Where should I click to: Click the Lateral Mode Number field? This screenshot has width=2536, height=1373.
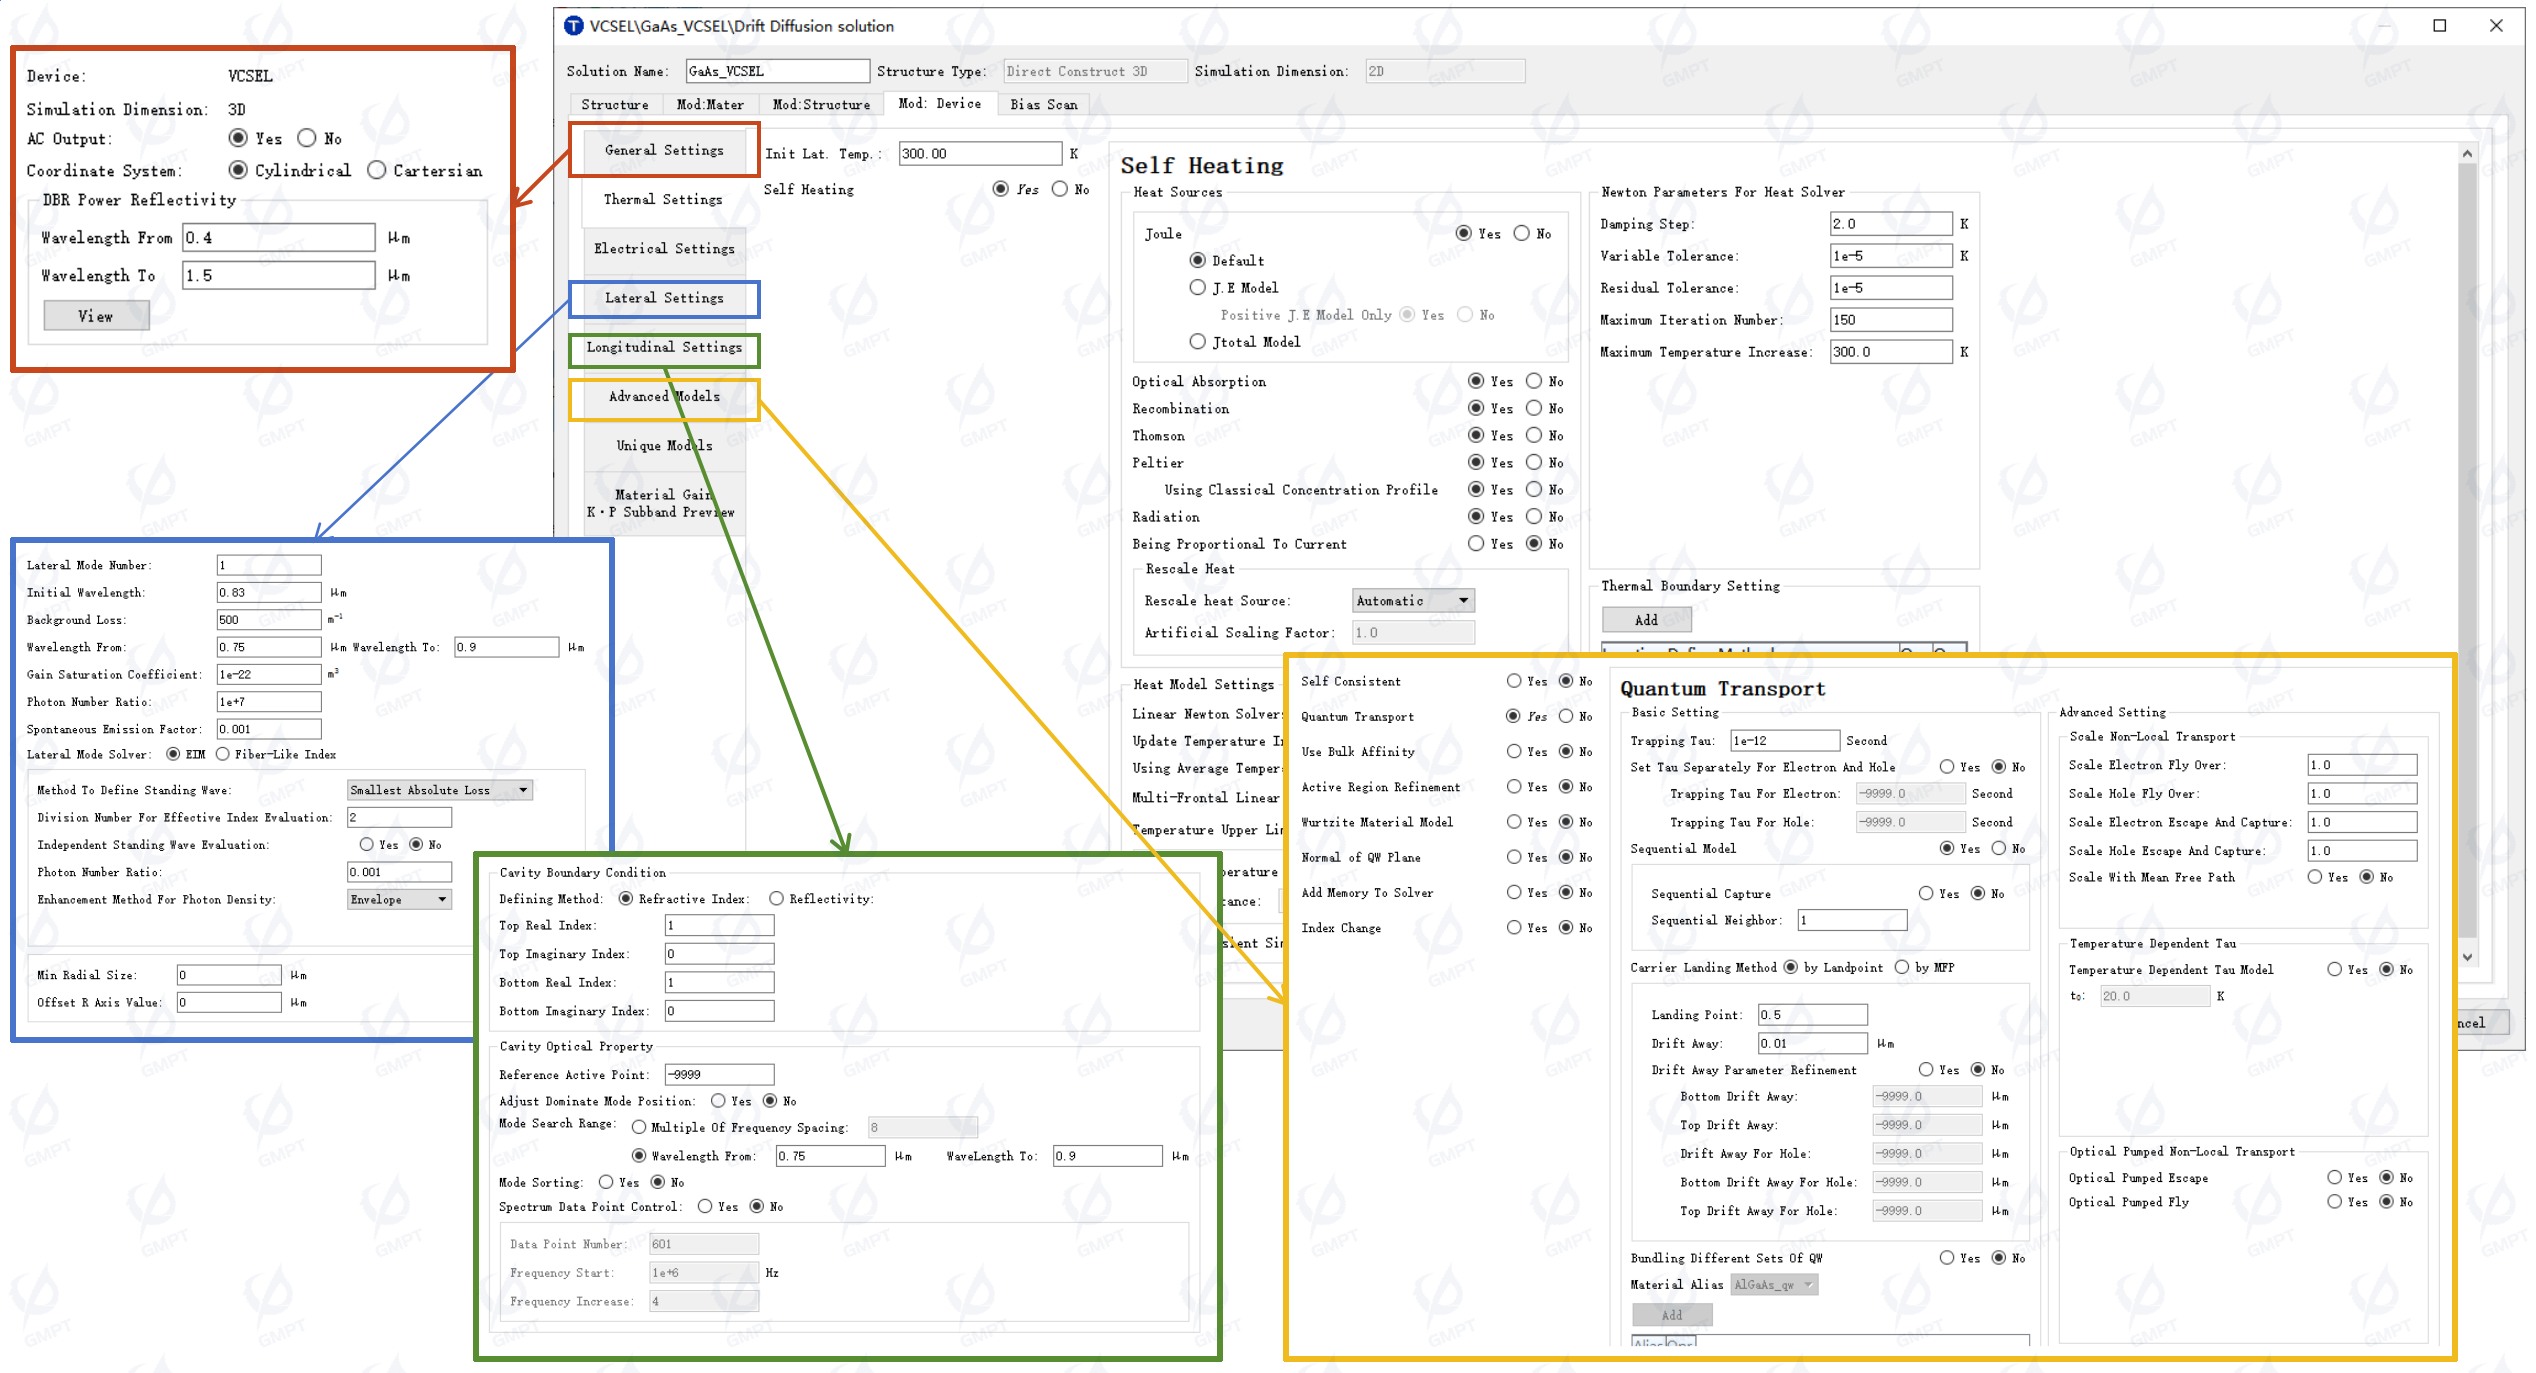click(268, 565)
